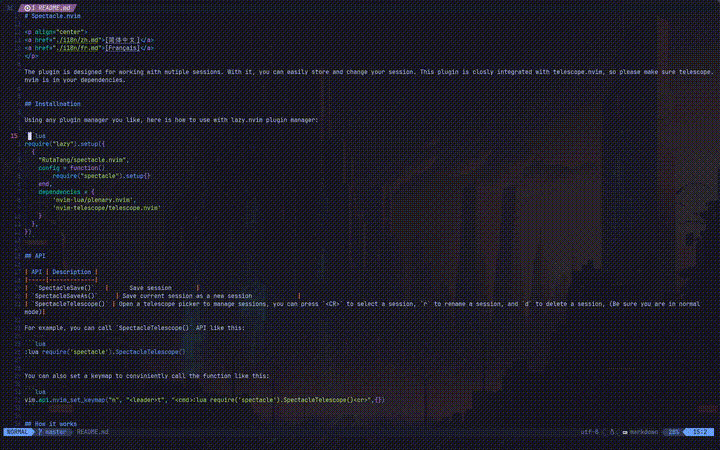Click the 28% scroll position indicator

click(673, 432)
